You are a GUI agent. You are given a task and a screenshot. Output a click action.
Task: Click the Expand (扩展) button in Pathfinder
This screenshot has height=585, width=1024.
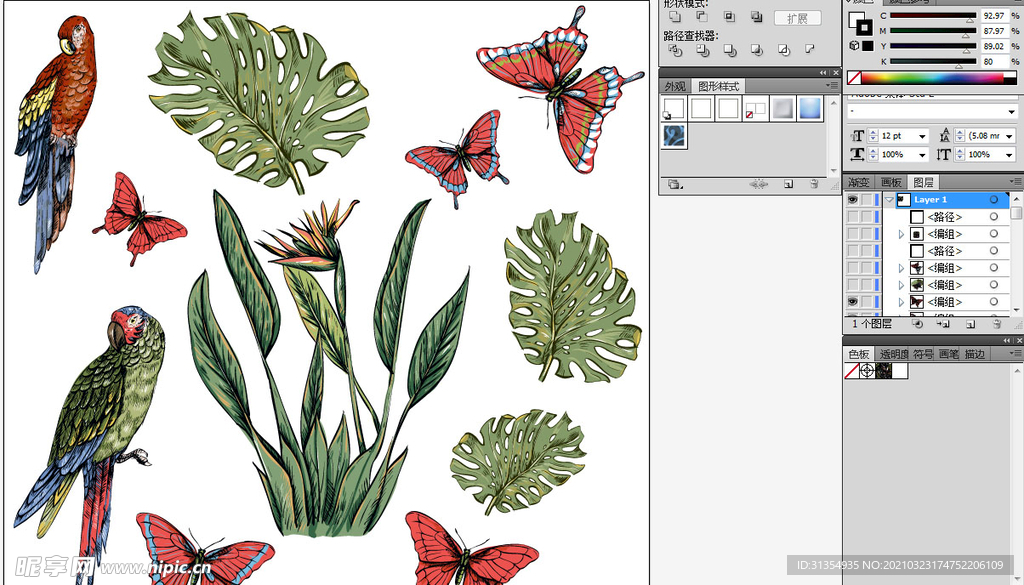click(797, 18)
